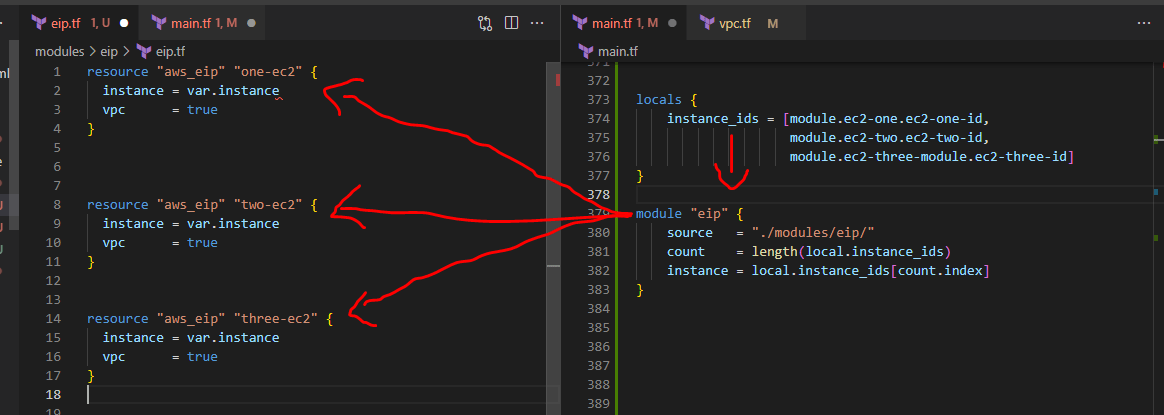The width and height of the screenshot is (1164, 415).
Task: Click resource name "one-ec2"
Action: pos(268,72)
